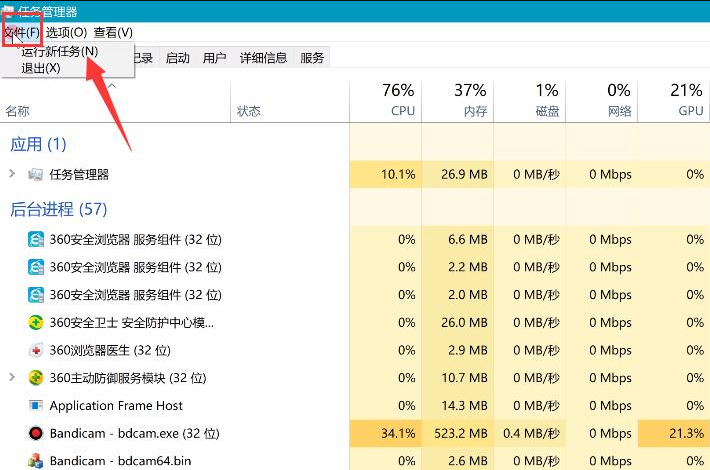Click the 360安全浏览器 icon in the 2.2 MB row
The image size is (710, 470).
(36, 267)
